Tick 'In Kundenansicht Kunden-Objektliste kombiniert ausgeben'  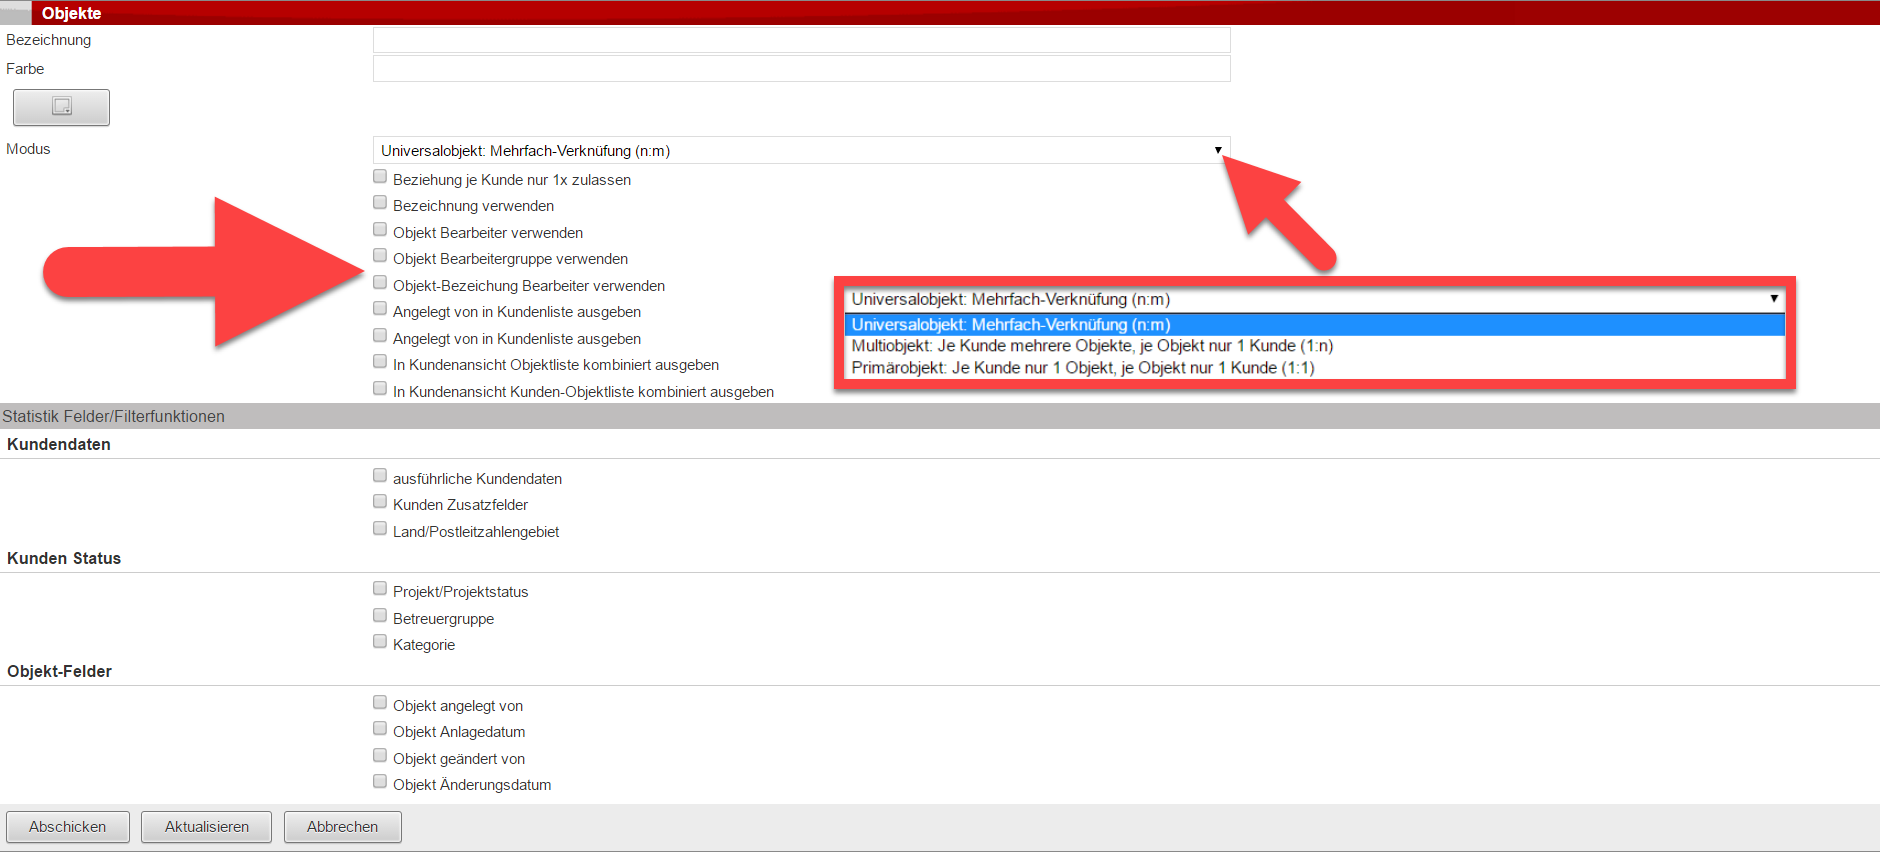380,389
